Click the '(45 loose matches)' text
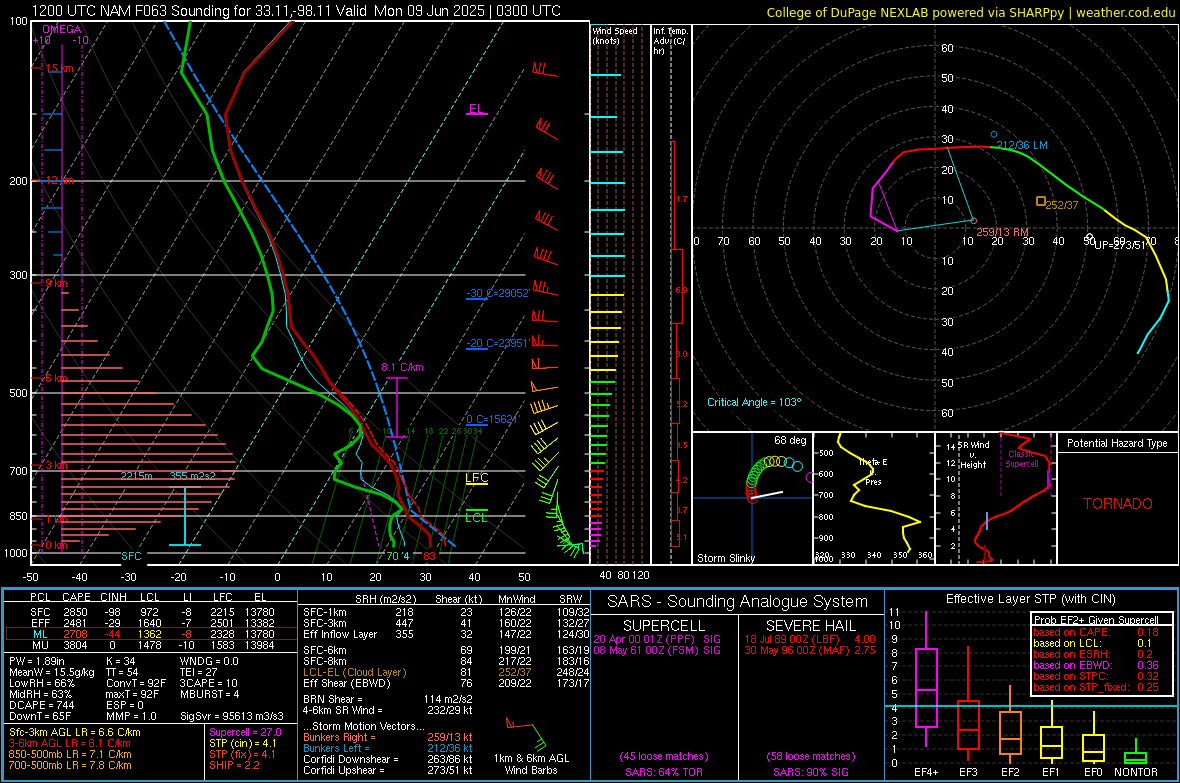 coord(664,756)
